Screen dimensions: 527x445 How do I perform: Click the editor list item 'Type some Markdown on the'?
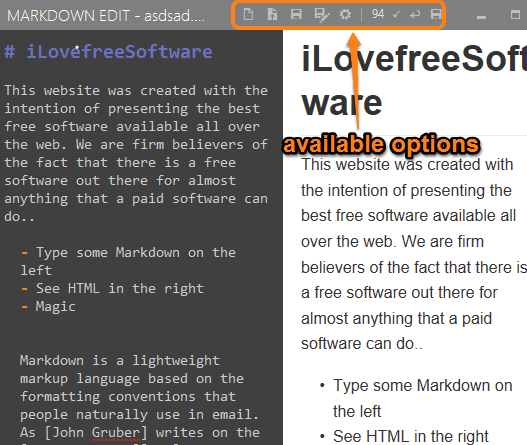pyautogui.click(x=136, y=253)
